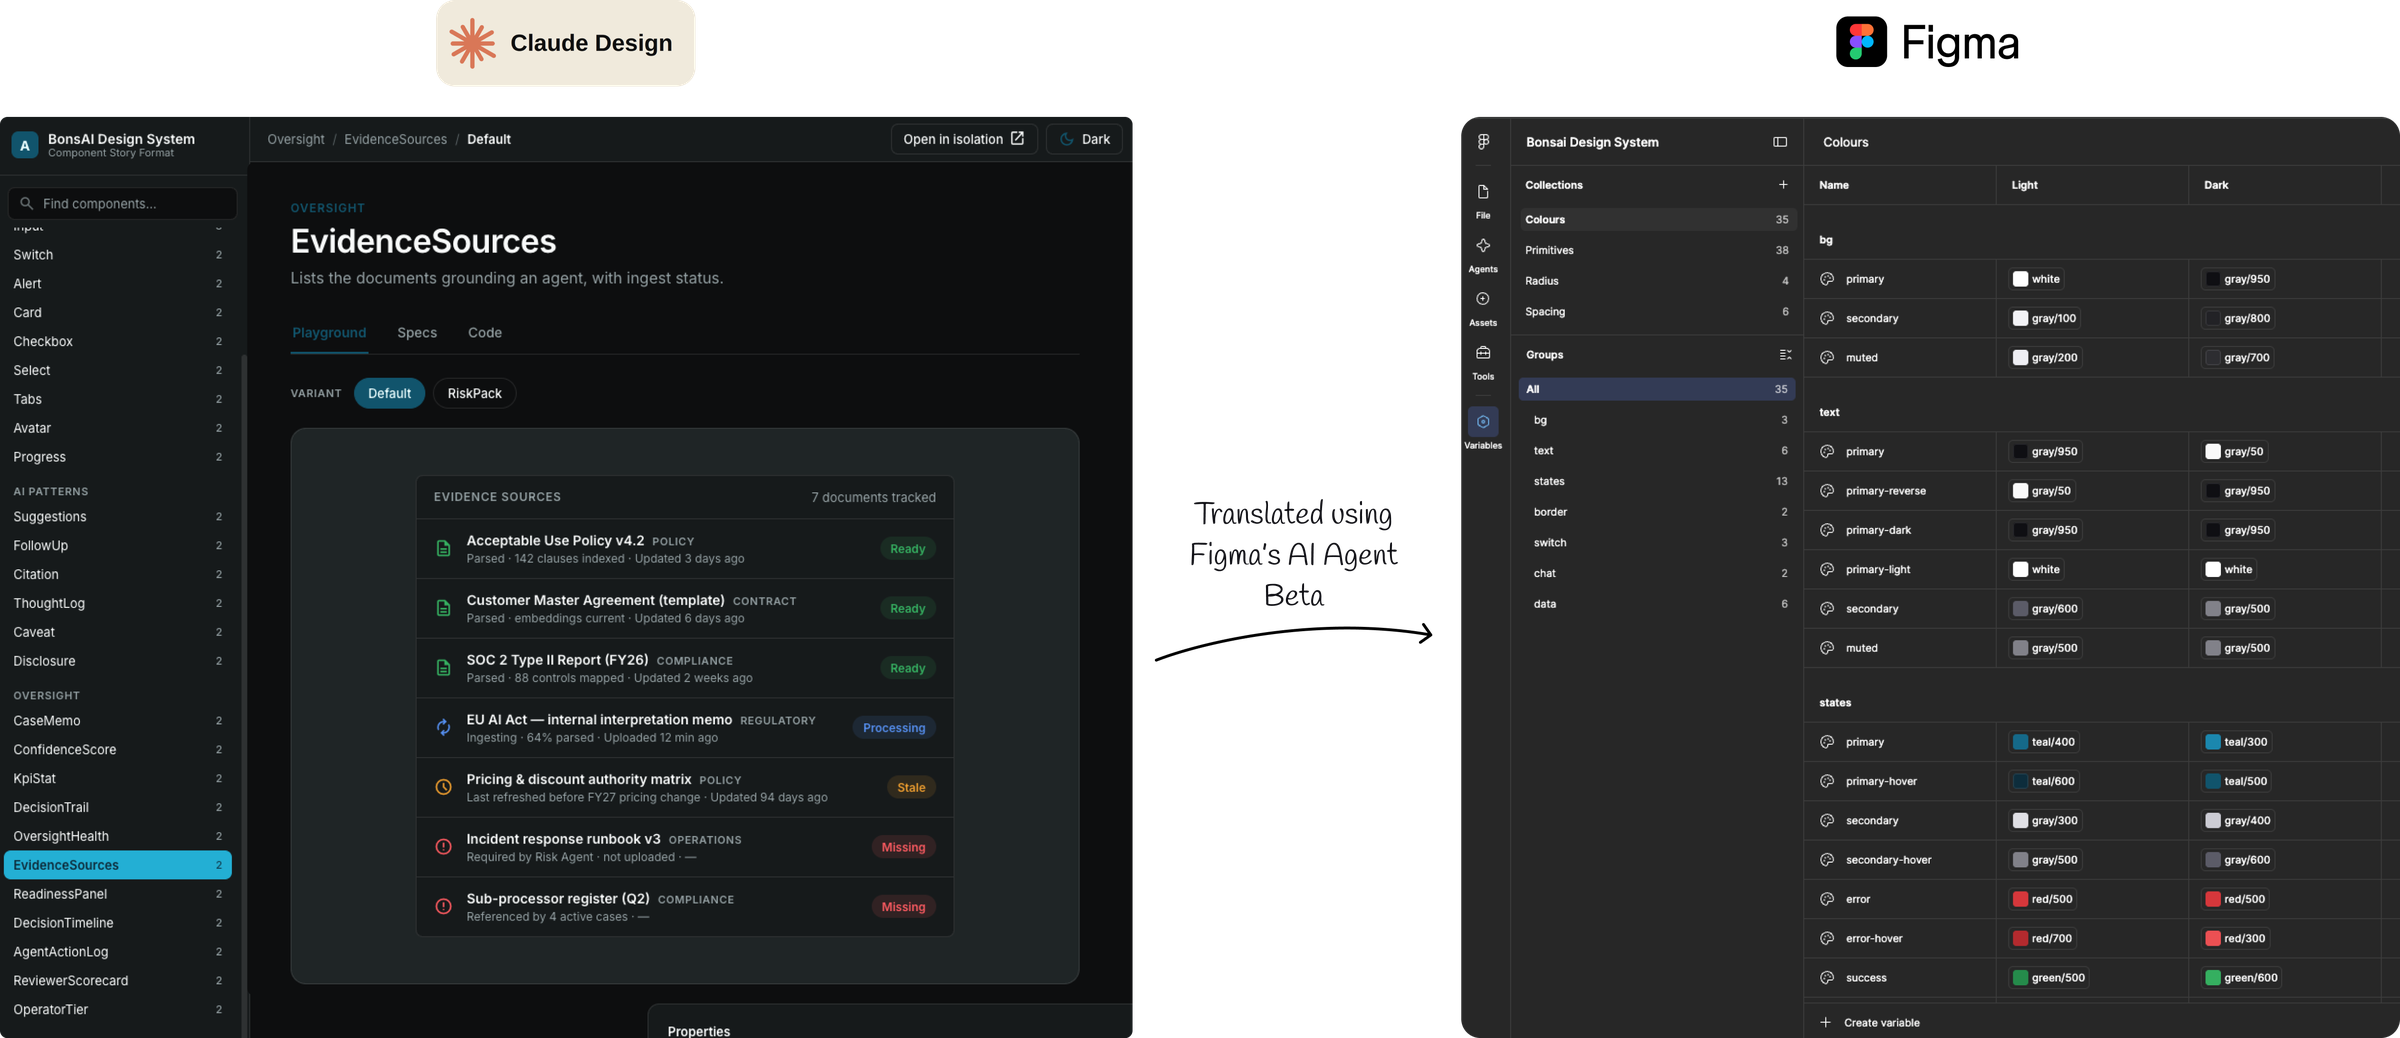Select the RiskPack variant pill
This screenshot has width=2400, height=1038.
pos(474,393)
